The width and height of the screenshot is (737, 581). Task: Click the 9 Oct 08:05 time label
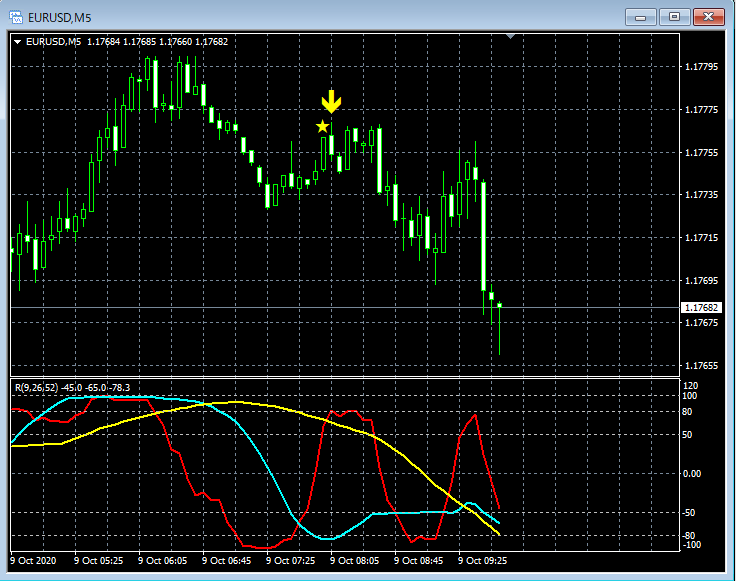[x=354, y=560]
